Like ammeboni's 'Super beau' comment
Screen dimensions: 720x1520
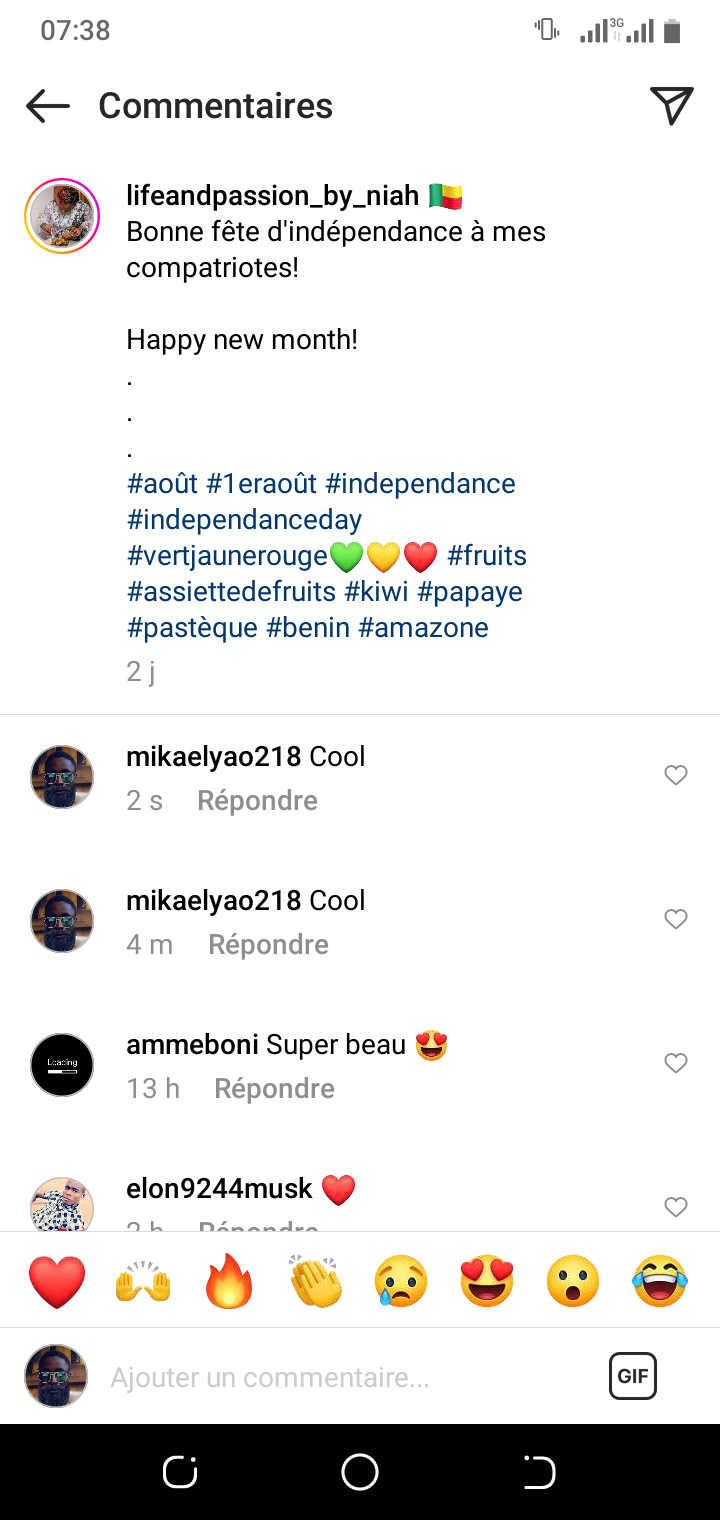click(676, 1063)
